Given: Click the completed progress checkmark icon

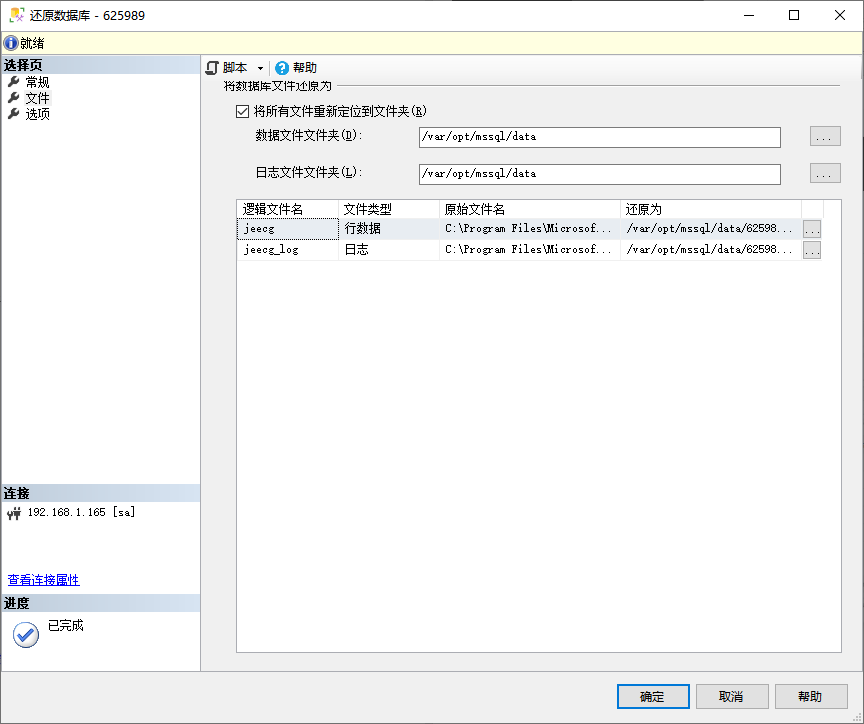Looking at the screenshot, I should coord(26,634).
